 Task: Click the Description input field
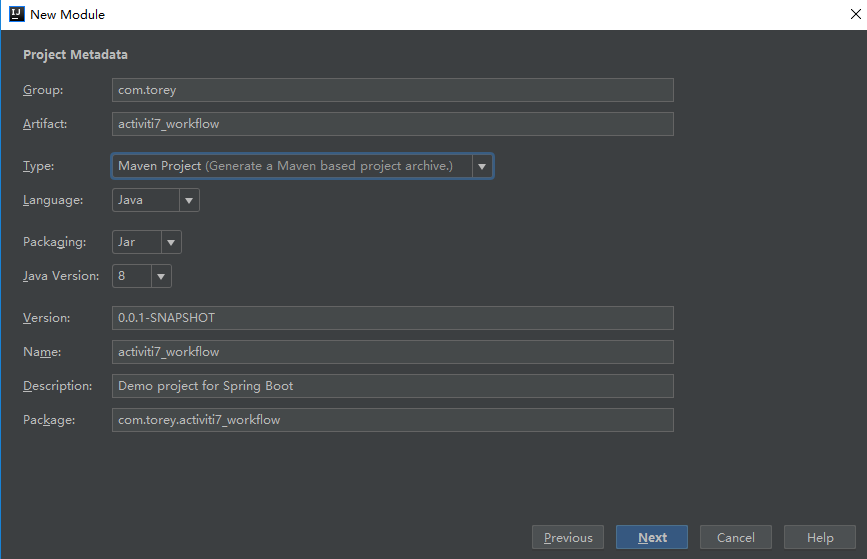pos(393,386)
